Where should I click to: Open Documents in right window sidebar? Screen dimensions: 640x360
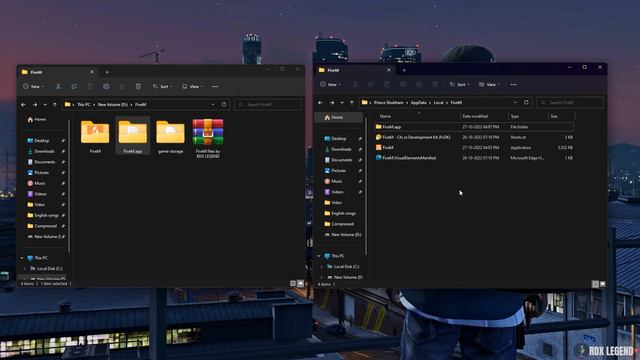tap(338, 160)
